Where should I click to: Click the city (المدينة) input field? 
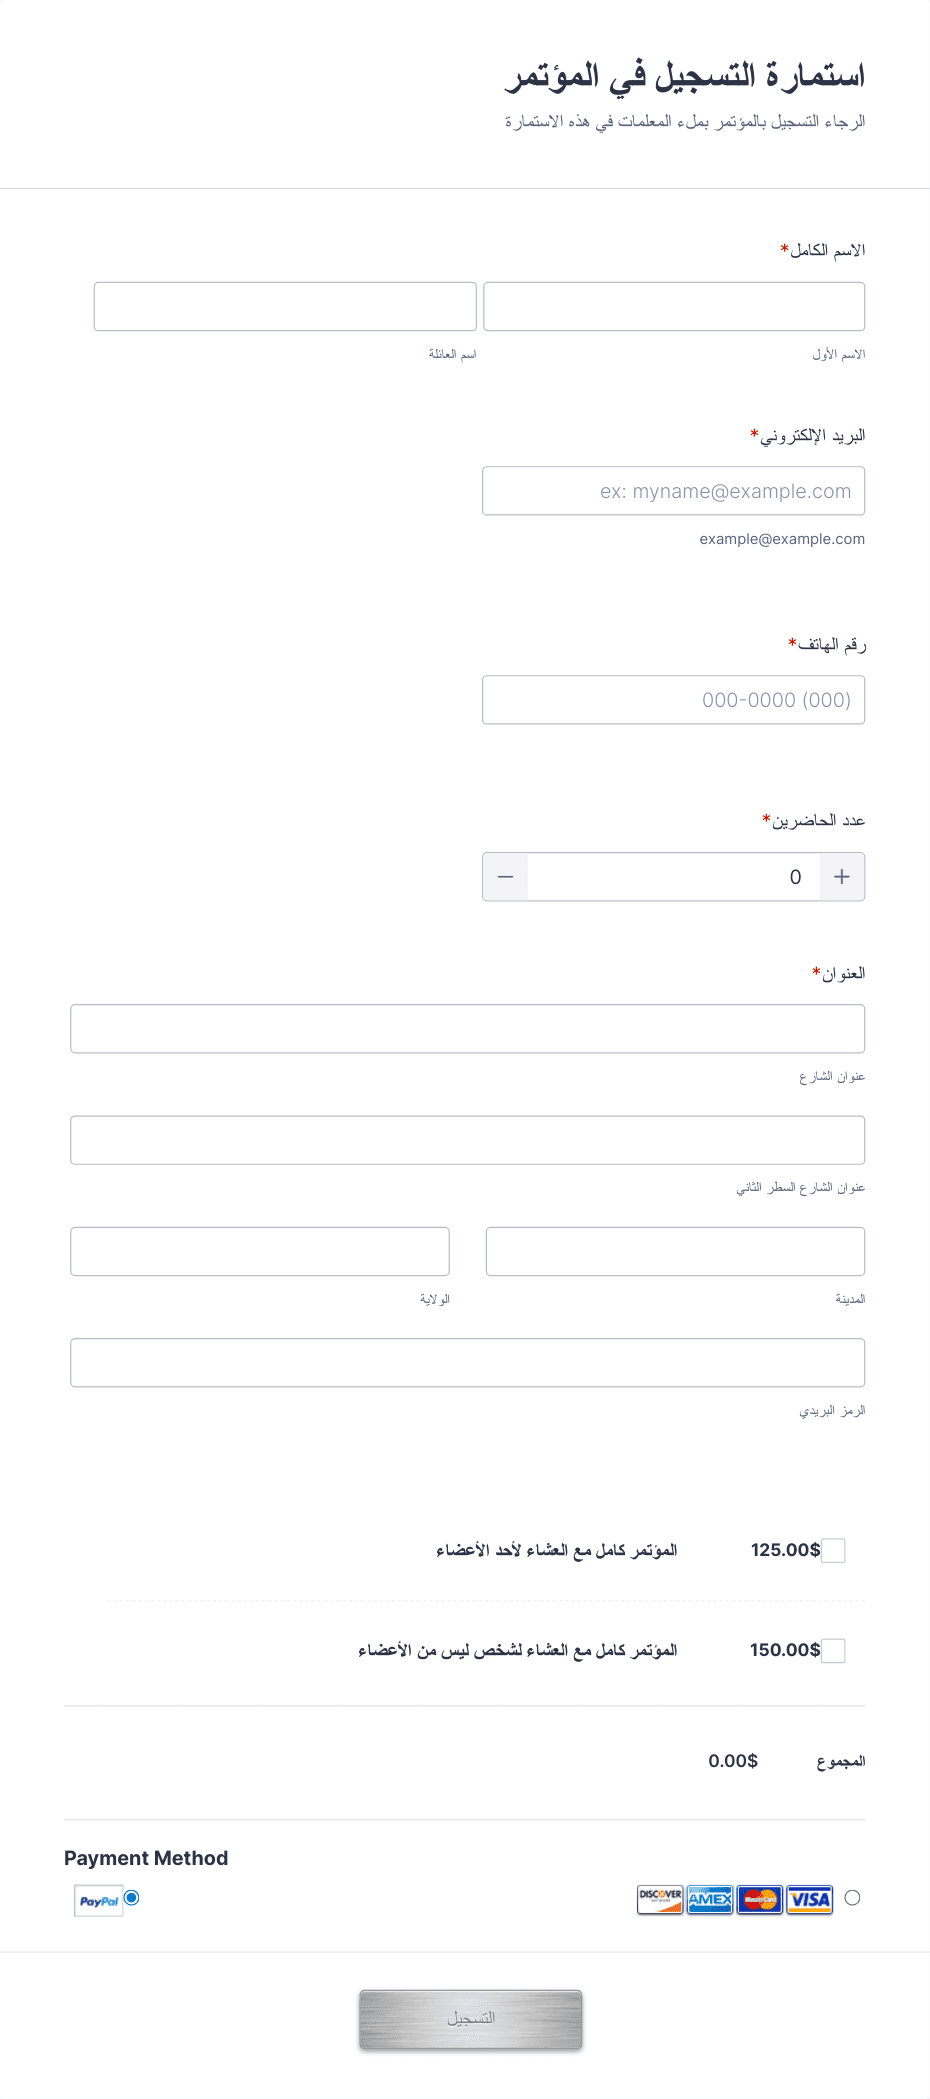pyautogui.click(x=675, y=1252)
